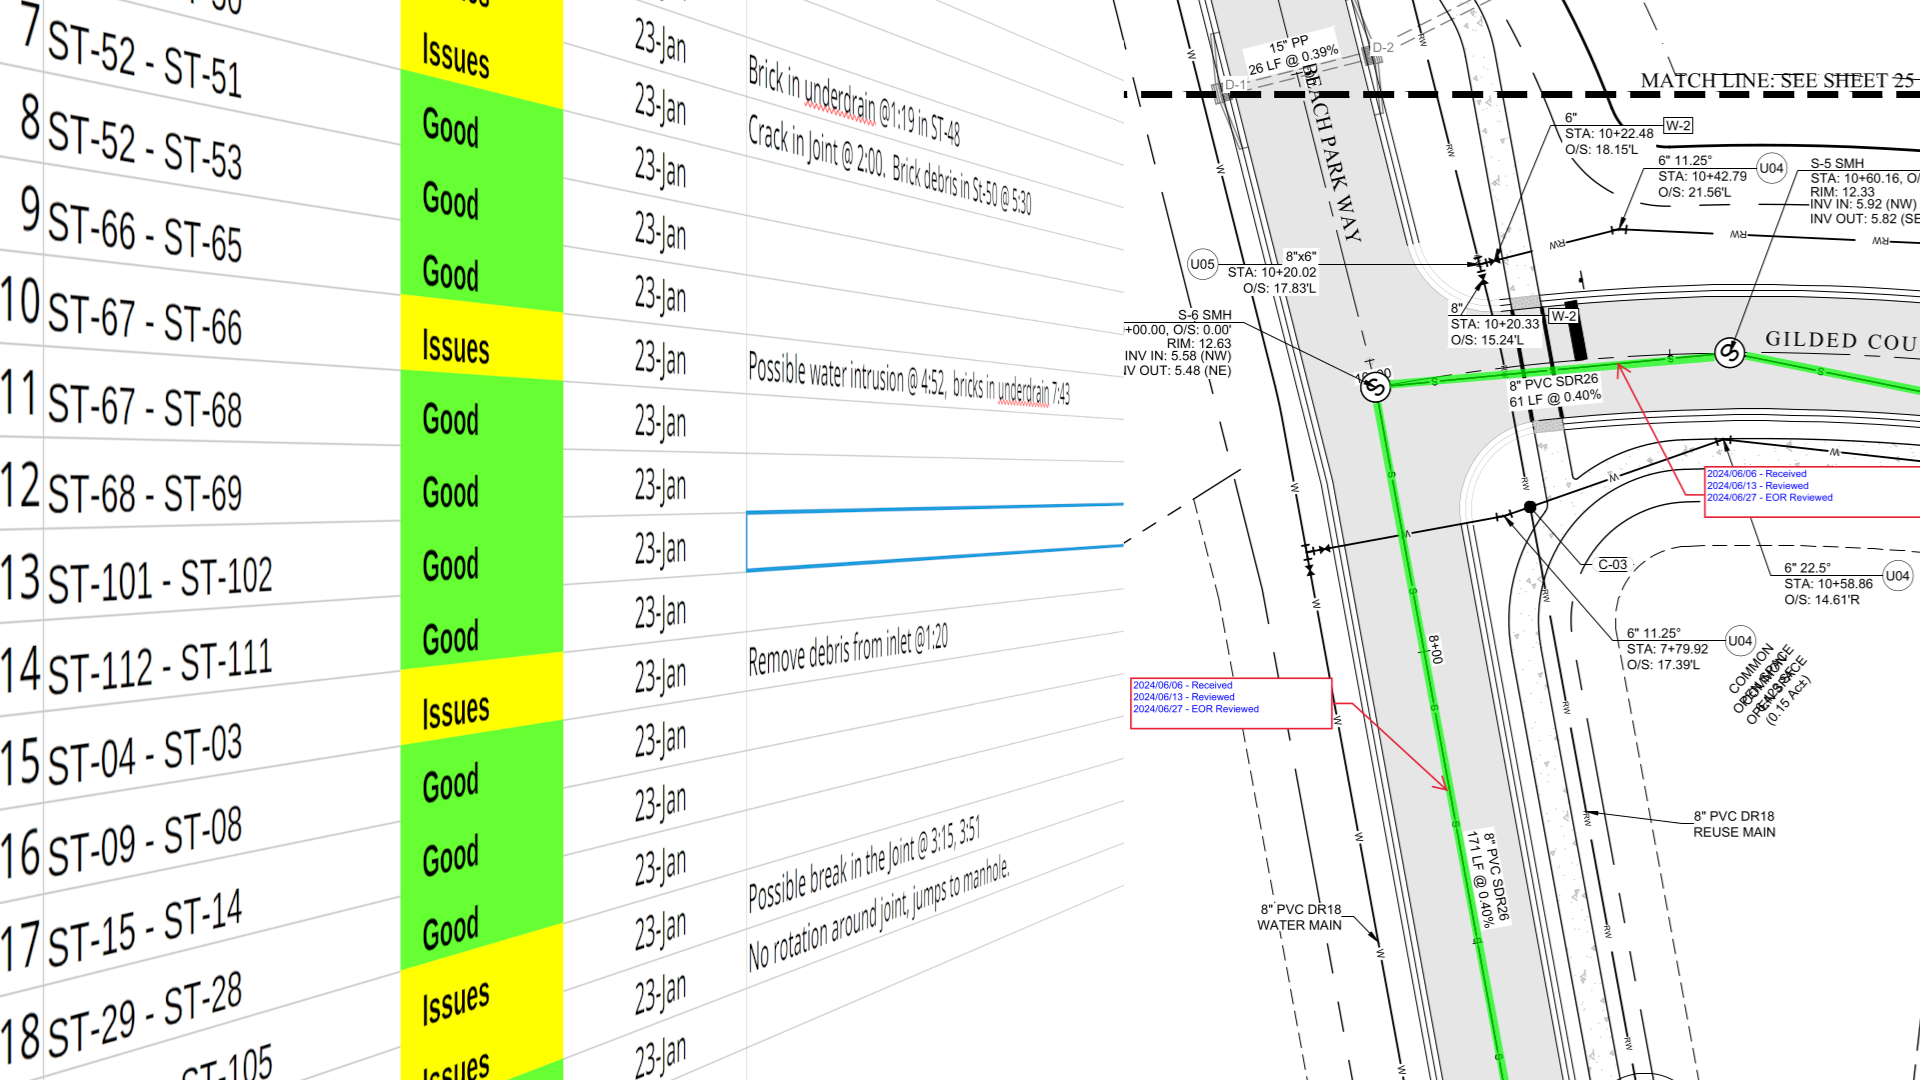Click the "Remove debris from inlet @1:20" comment
Image resolution: width=1920 pixels, height=1080 pixels.
click(848, 651)
